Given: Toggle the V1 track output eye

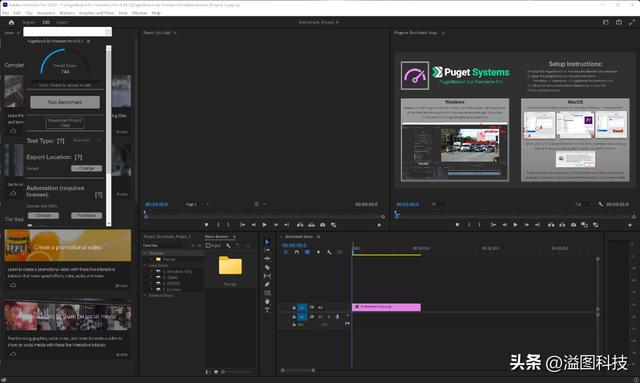Looking at the screenshot, I should (x=320, y=307).
